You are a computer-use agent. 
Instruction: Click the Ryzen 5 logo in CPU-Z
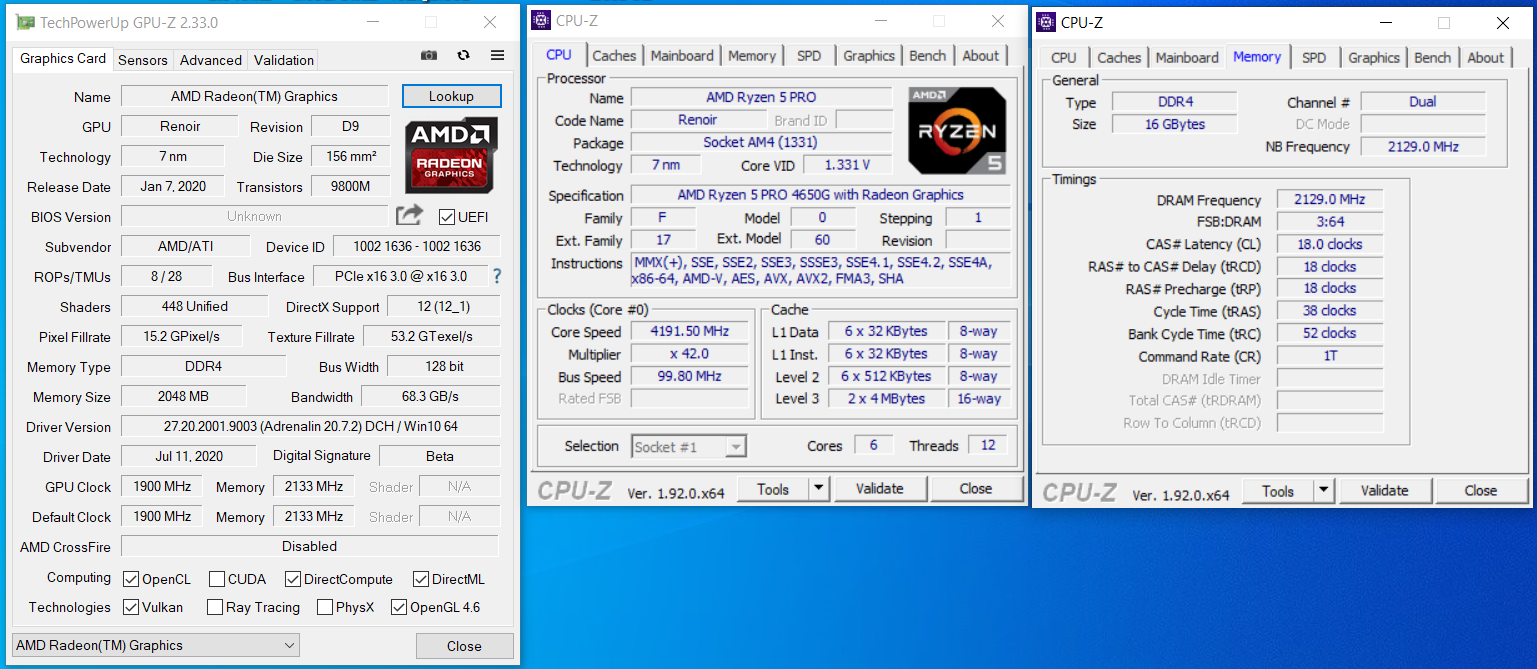pyautogui.click(x=957, y=130)
